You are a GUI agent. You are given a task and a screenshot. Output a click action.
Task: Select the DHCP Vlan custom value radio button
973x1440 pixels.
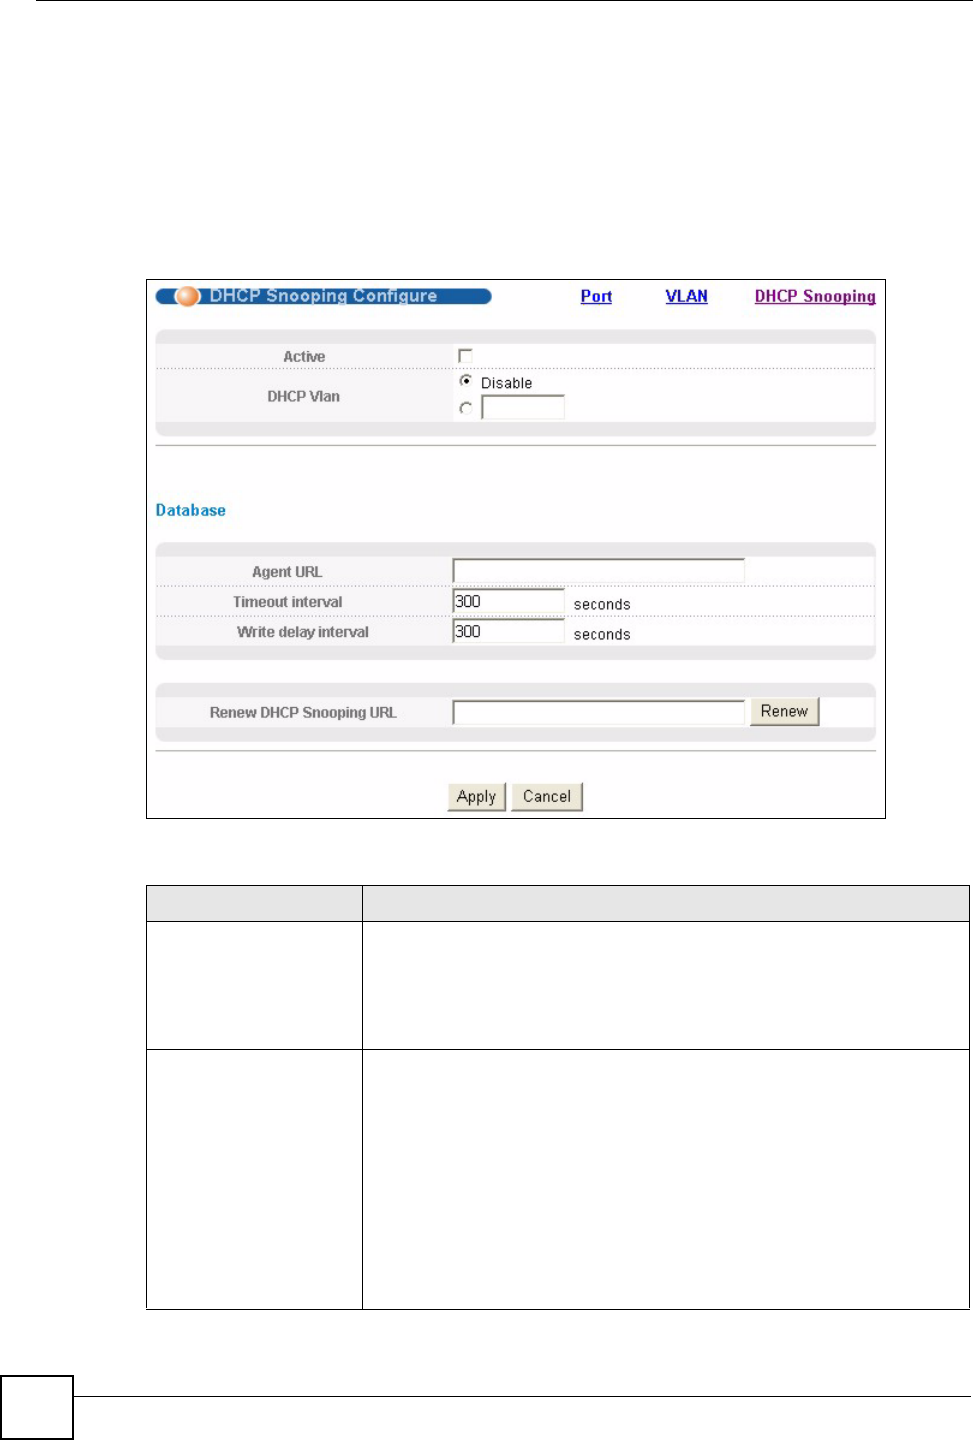point(466,408)
